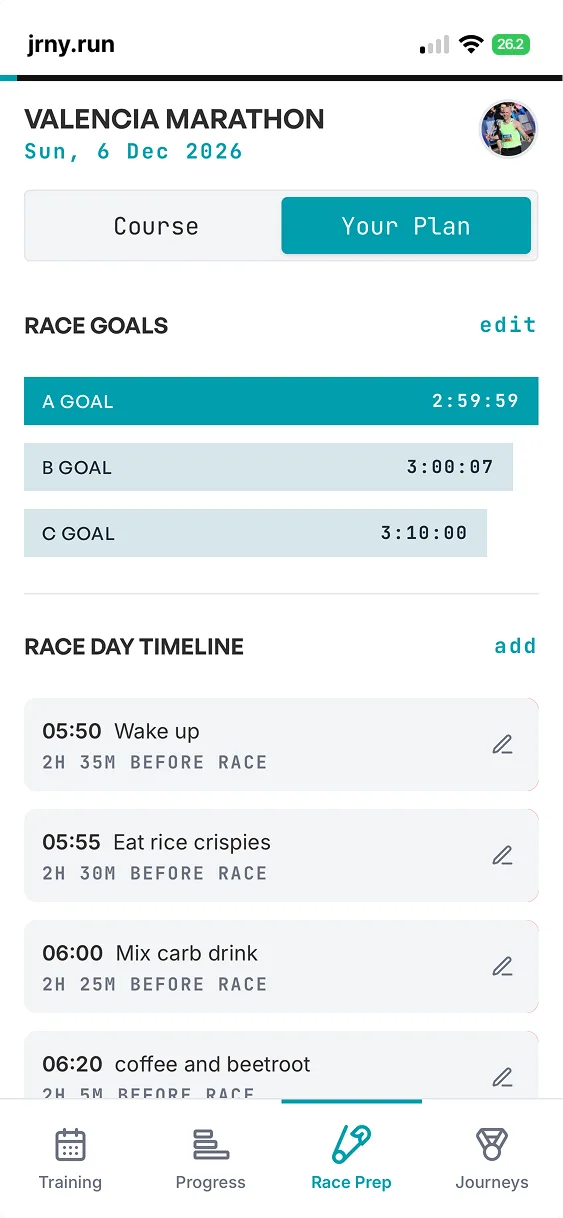Open the 05:50 Wake up card
The image size is (563, 1218).
click(x=281, y=745)
